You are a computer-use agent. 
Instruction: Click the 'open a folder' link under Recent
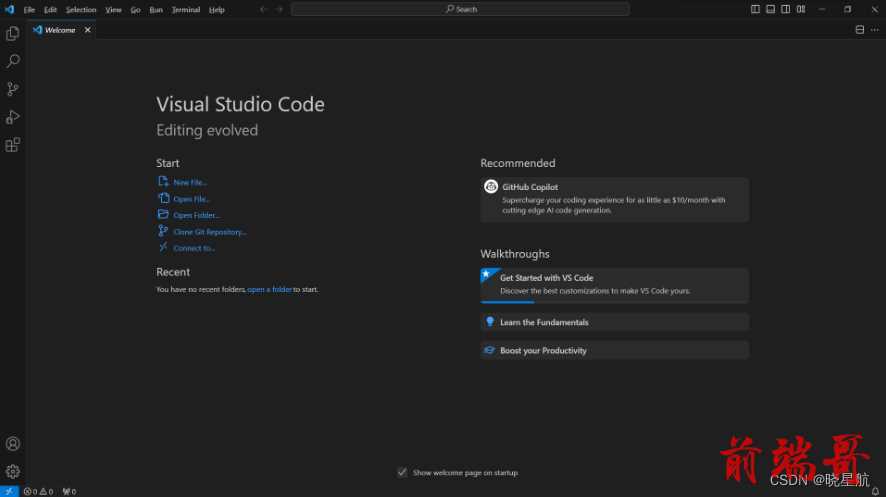(270, 289)
